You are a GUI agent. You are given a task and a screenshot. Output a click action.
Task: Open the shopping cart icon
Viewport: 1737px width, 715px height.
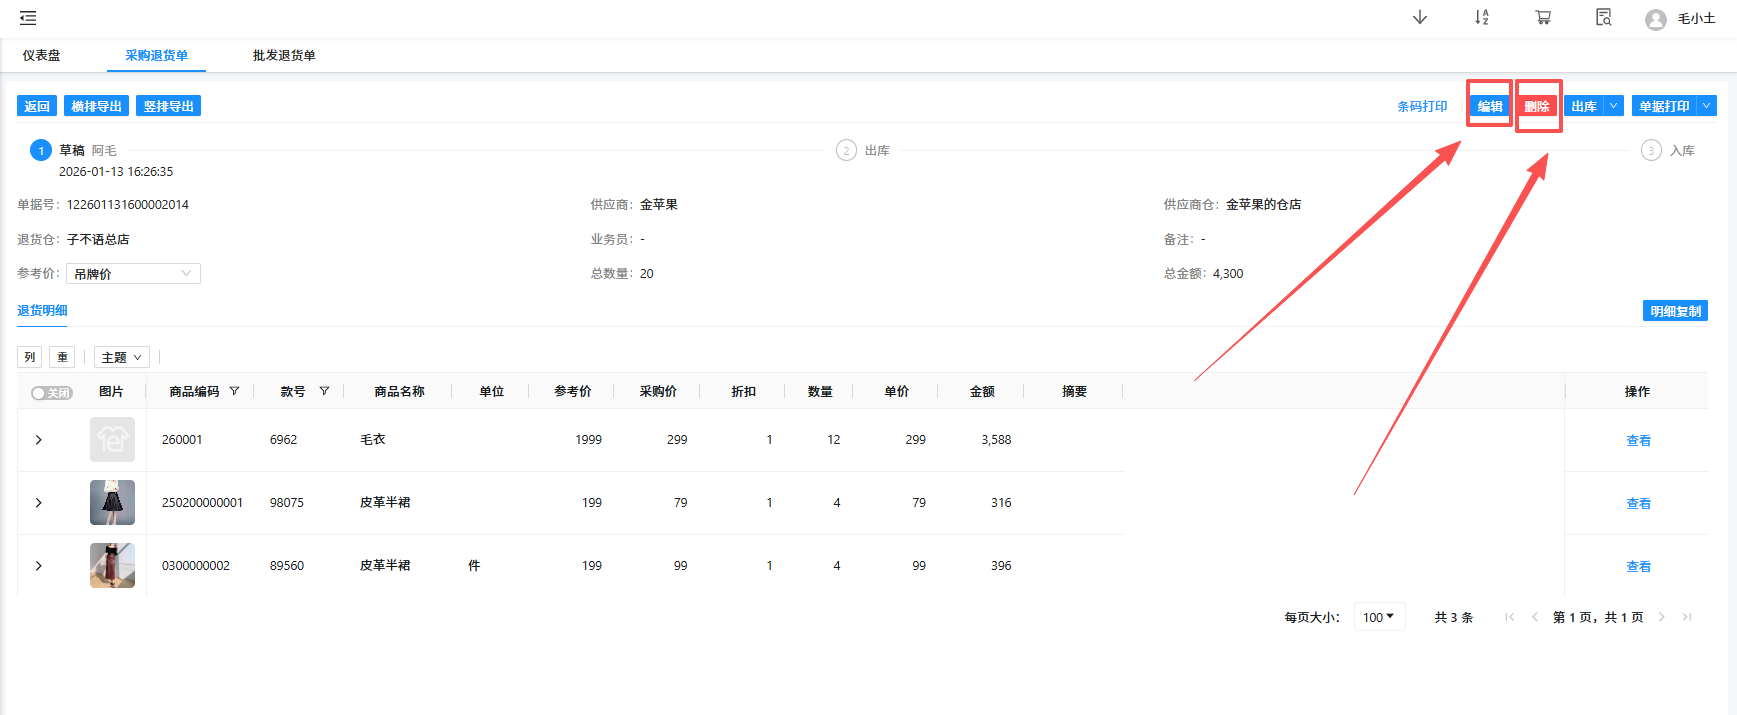tap(1543, 18)
